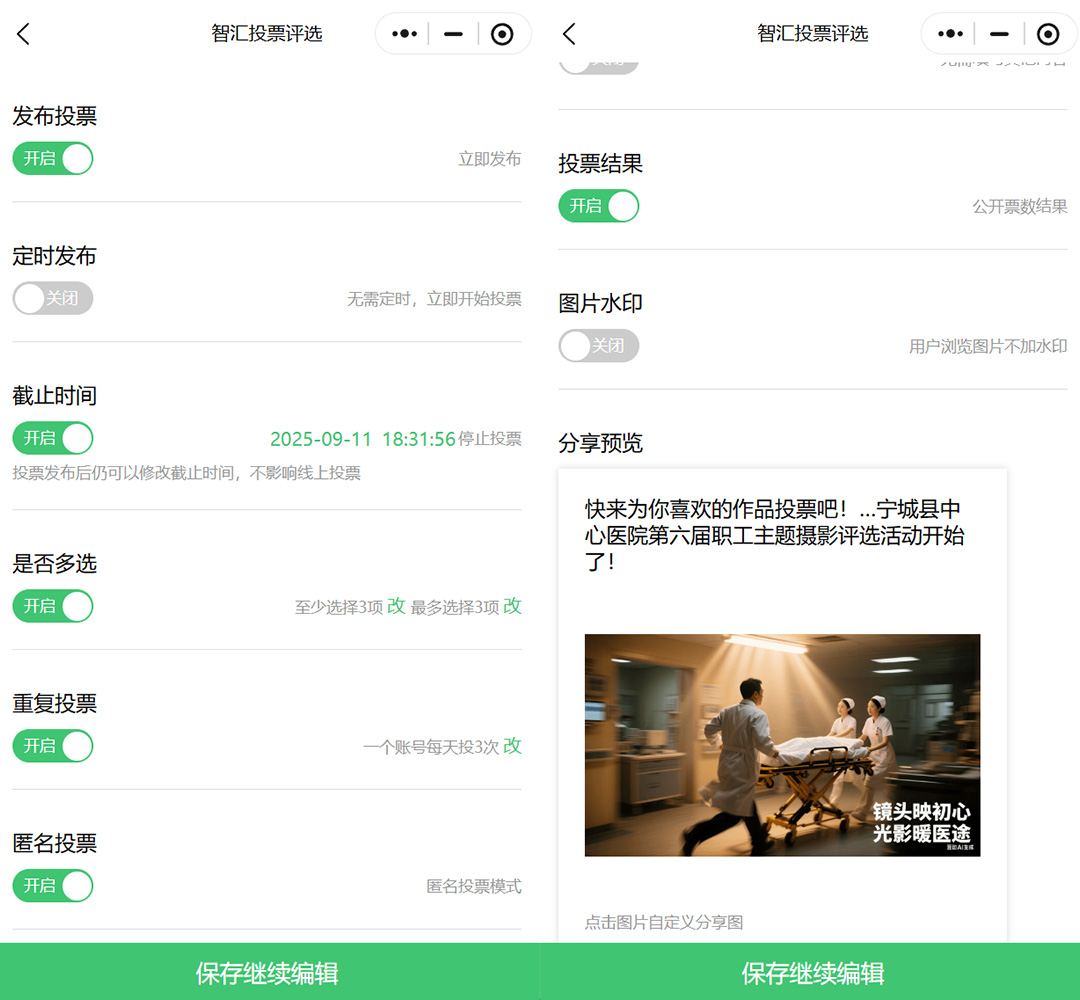Close mini program via right target icon
This screenshot has height=1000, width=1080.
[x=1048, y=34]
